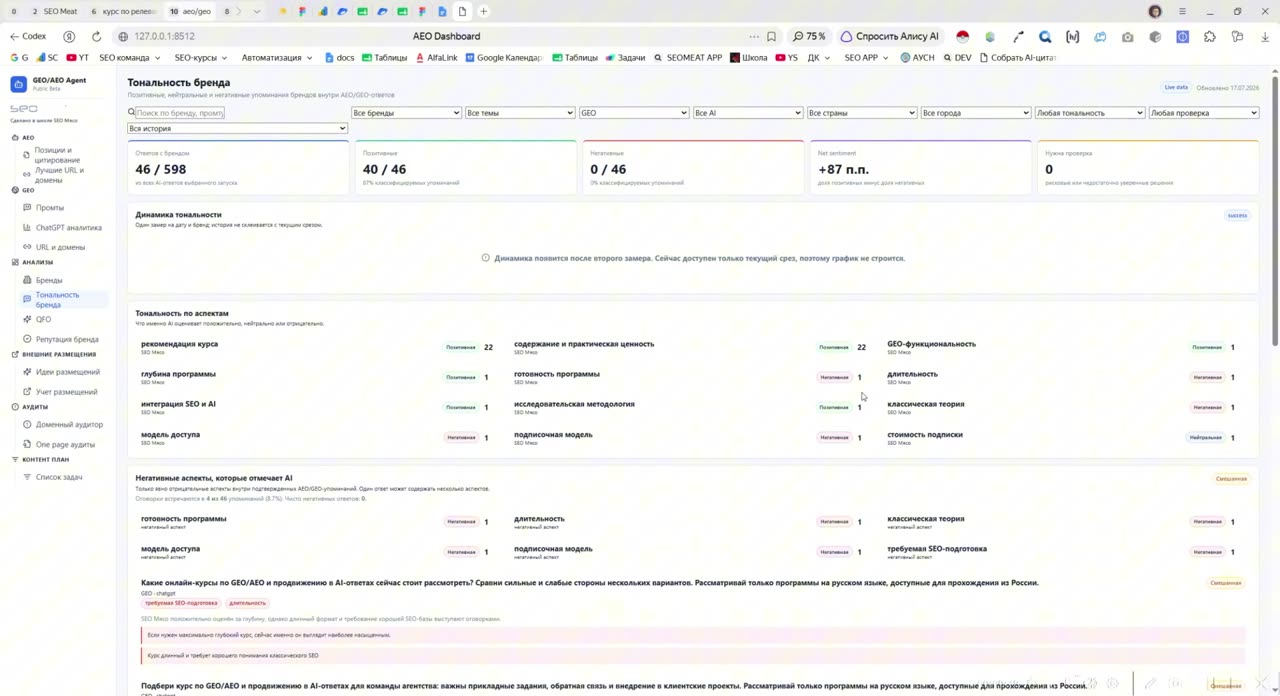1280x696 pixels.
Task: Click the list icon beside Список задач
Action: tap(27, 477)
